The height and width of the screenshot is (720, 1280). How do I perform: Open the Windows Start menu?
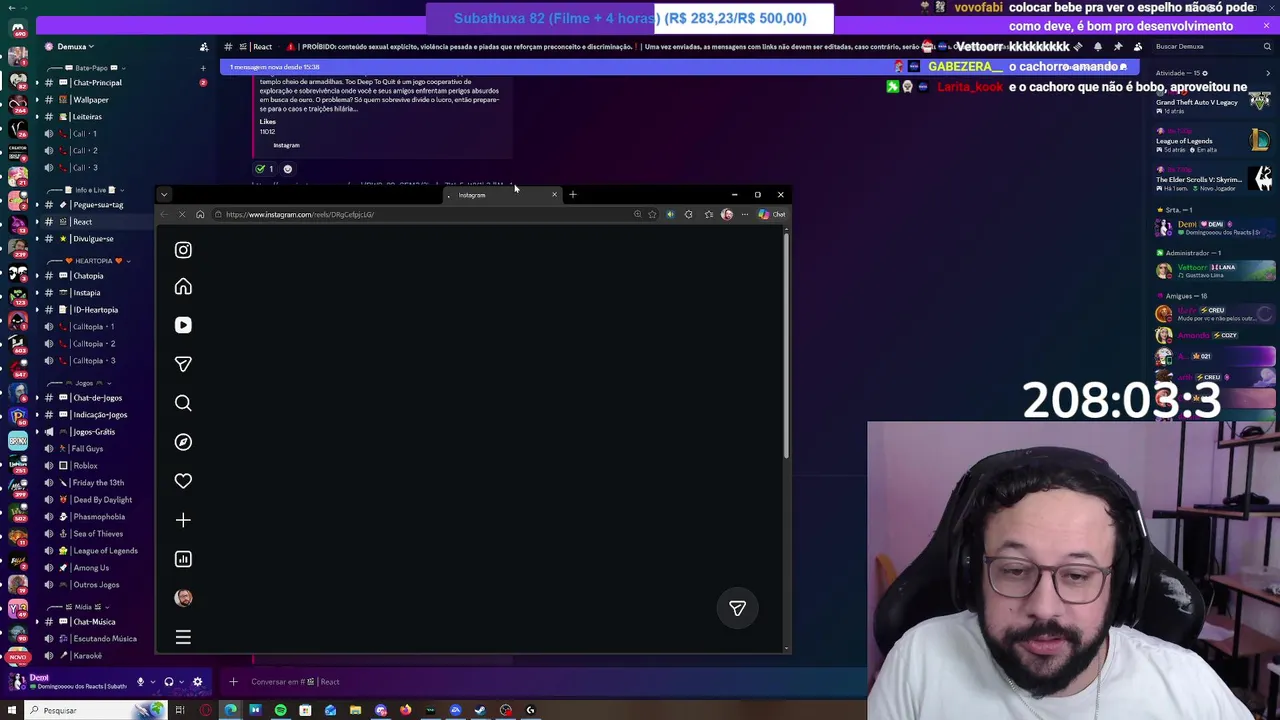(x=12, y=710)
